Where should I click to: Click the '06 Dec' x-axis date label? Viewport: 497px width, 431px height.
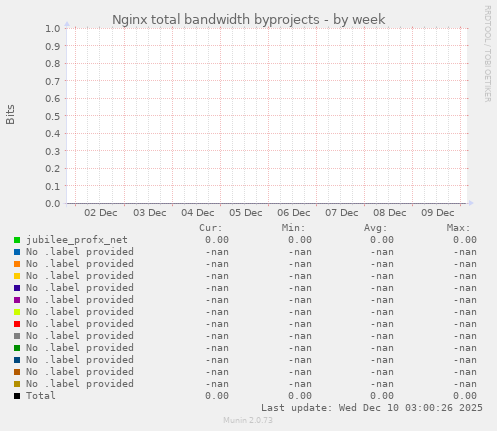coord(294,213)
